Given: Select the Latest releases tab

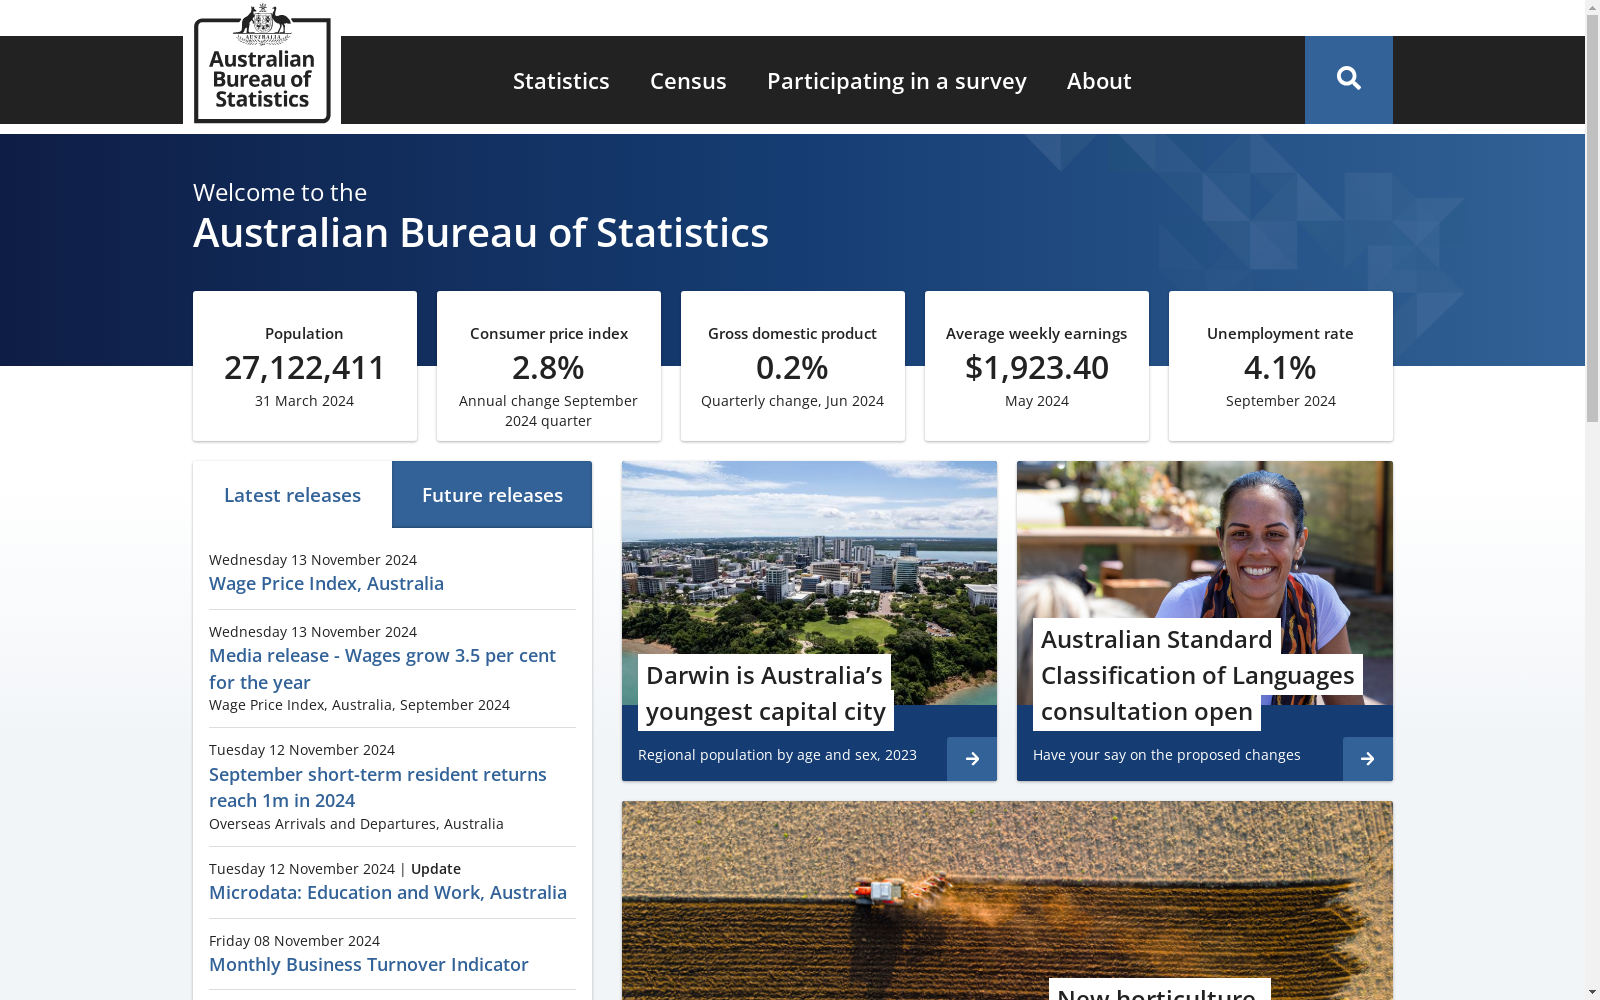Looking at the screenshot, I should [x=292, y=495].
